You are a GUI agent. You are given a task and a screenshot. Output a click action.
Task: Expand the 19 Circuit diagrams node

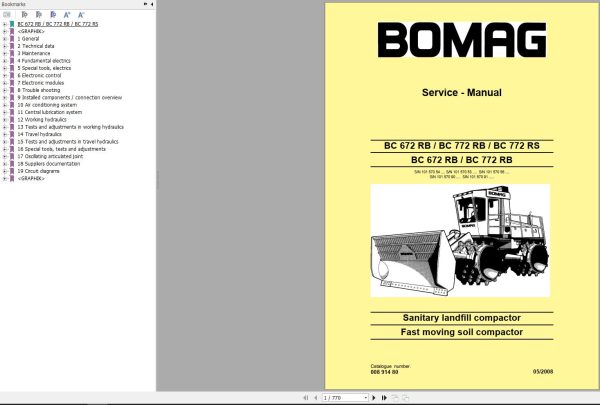(x=5, y=171)
